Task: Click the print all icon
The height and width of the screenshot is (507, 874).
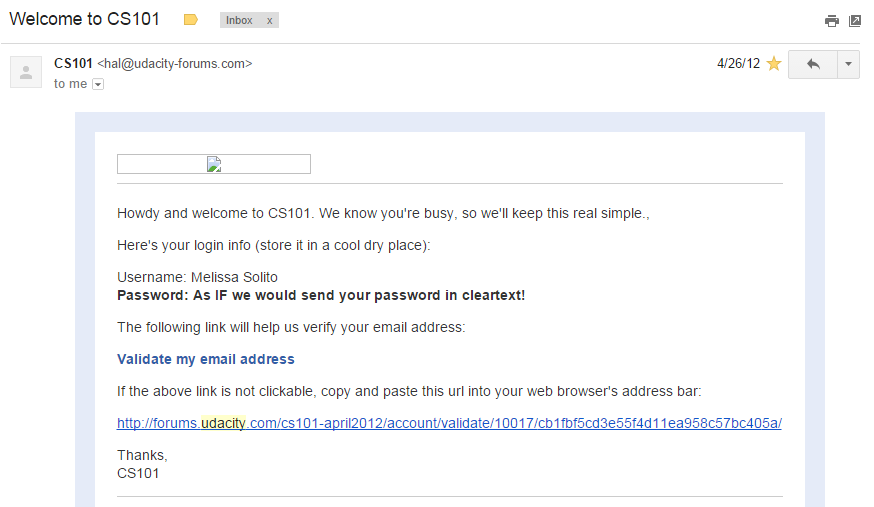Action: coord(831,20)
